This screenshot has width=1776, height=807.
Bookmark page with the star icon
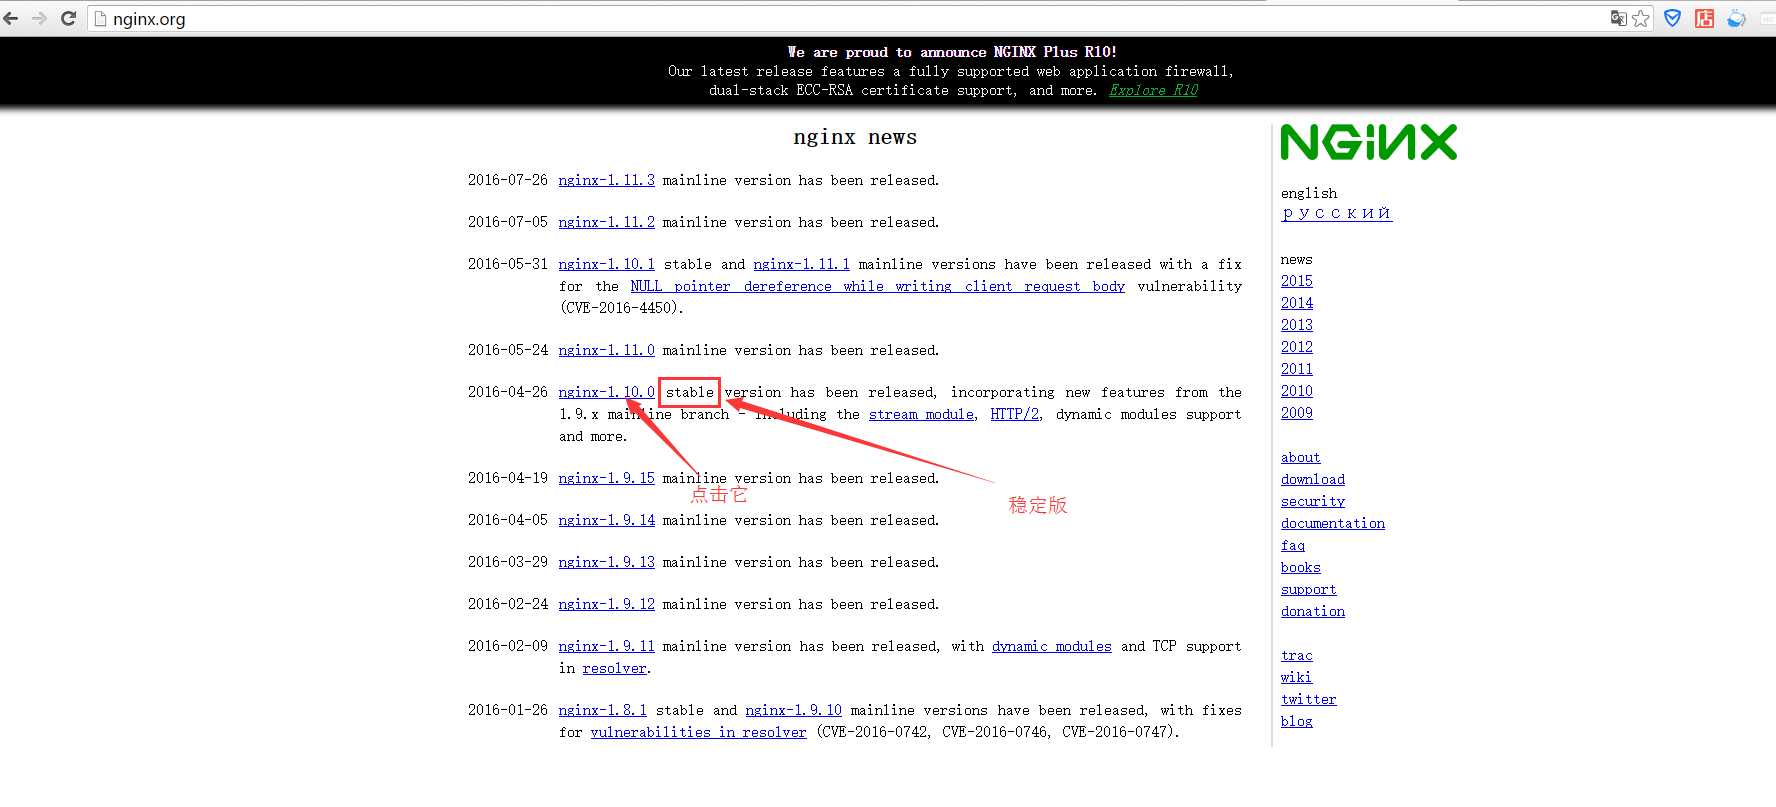[x=1641, y=18]
